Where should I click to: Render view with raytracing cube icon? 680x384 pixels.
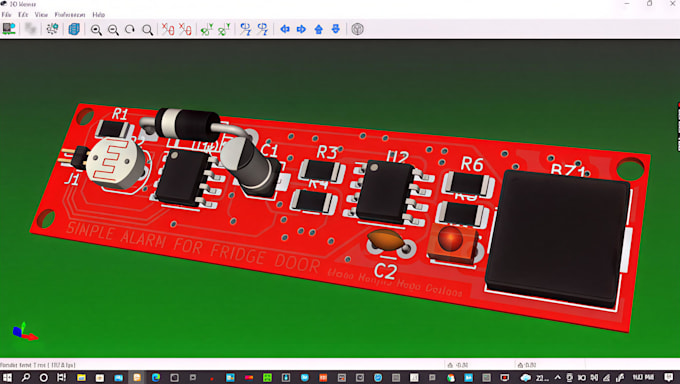74,29
